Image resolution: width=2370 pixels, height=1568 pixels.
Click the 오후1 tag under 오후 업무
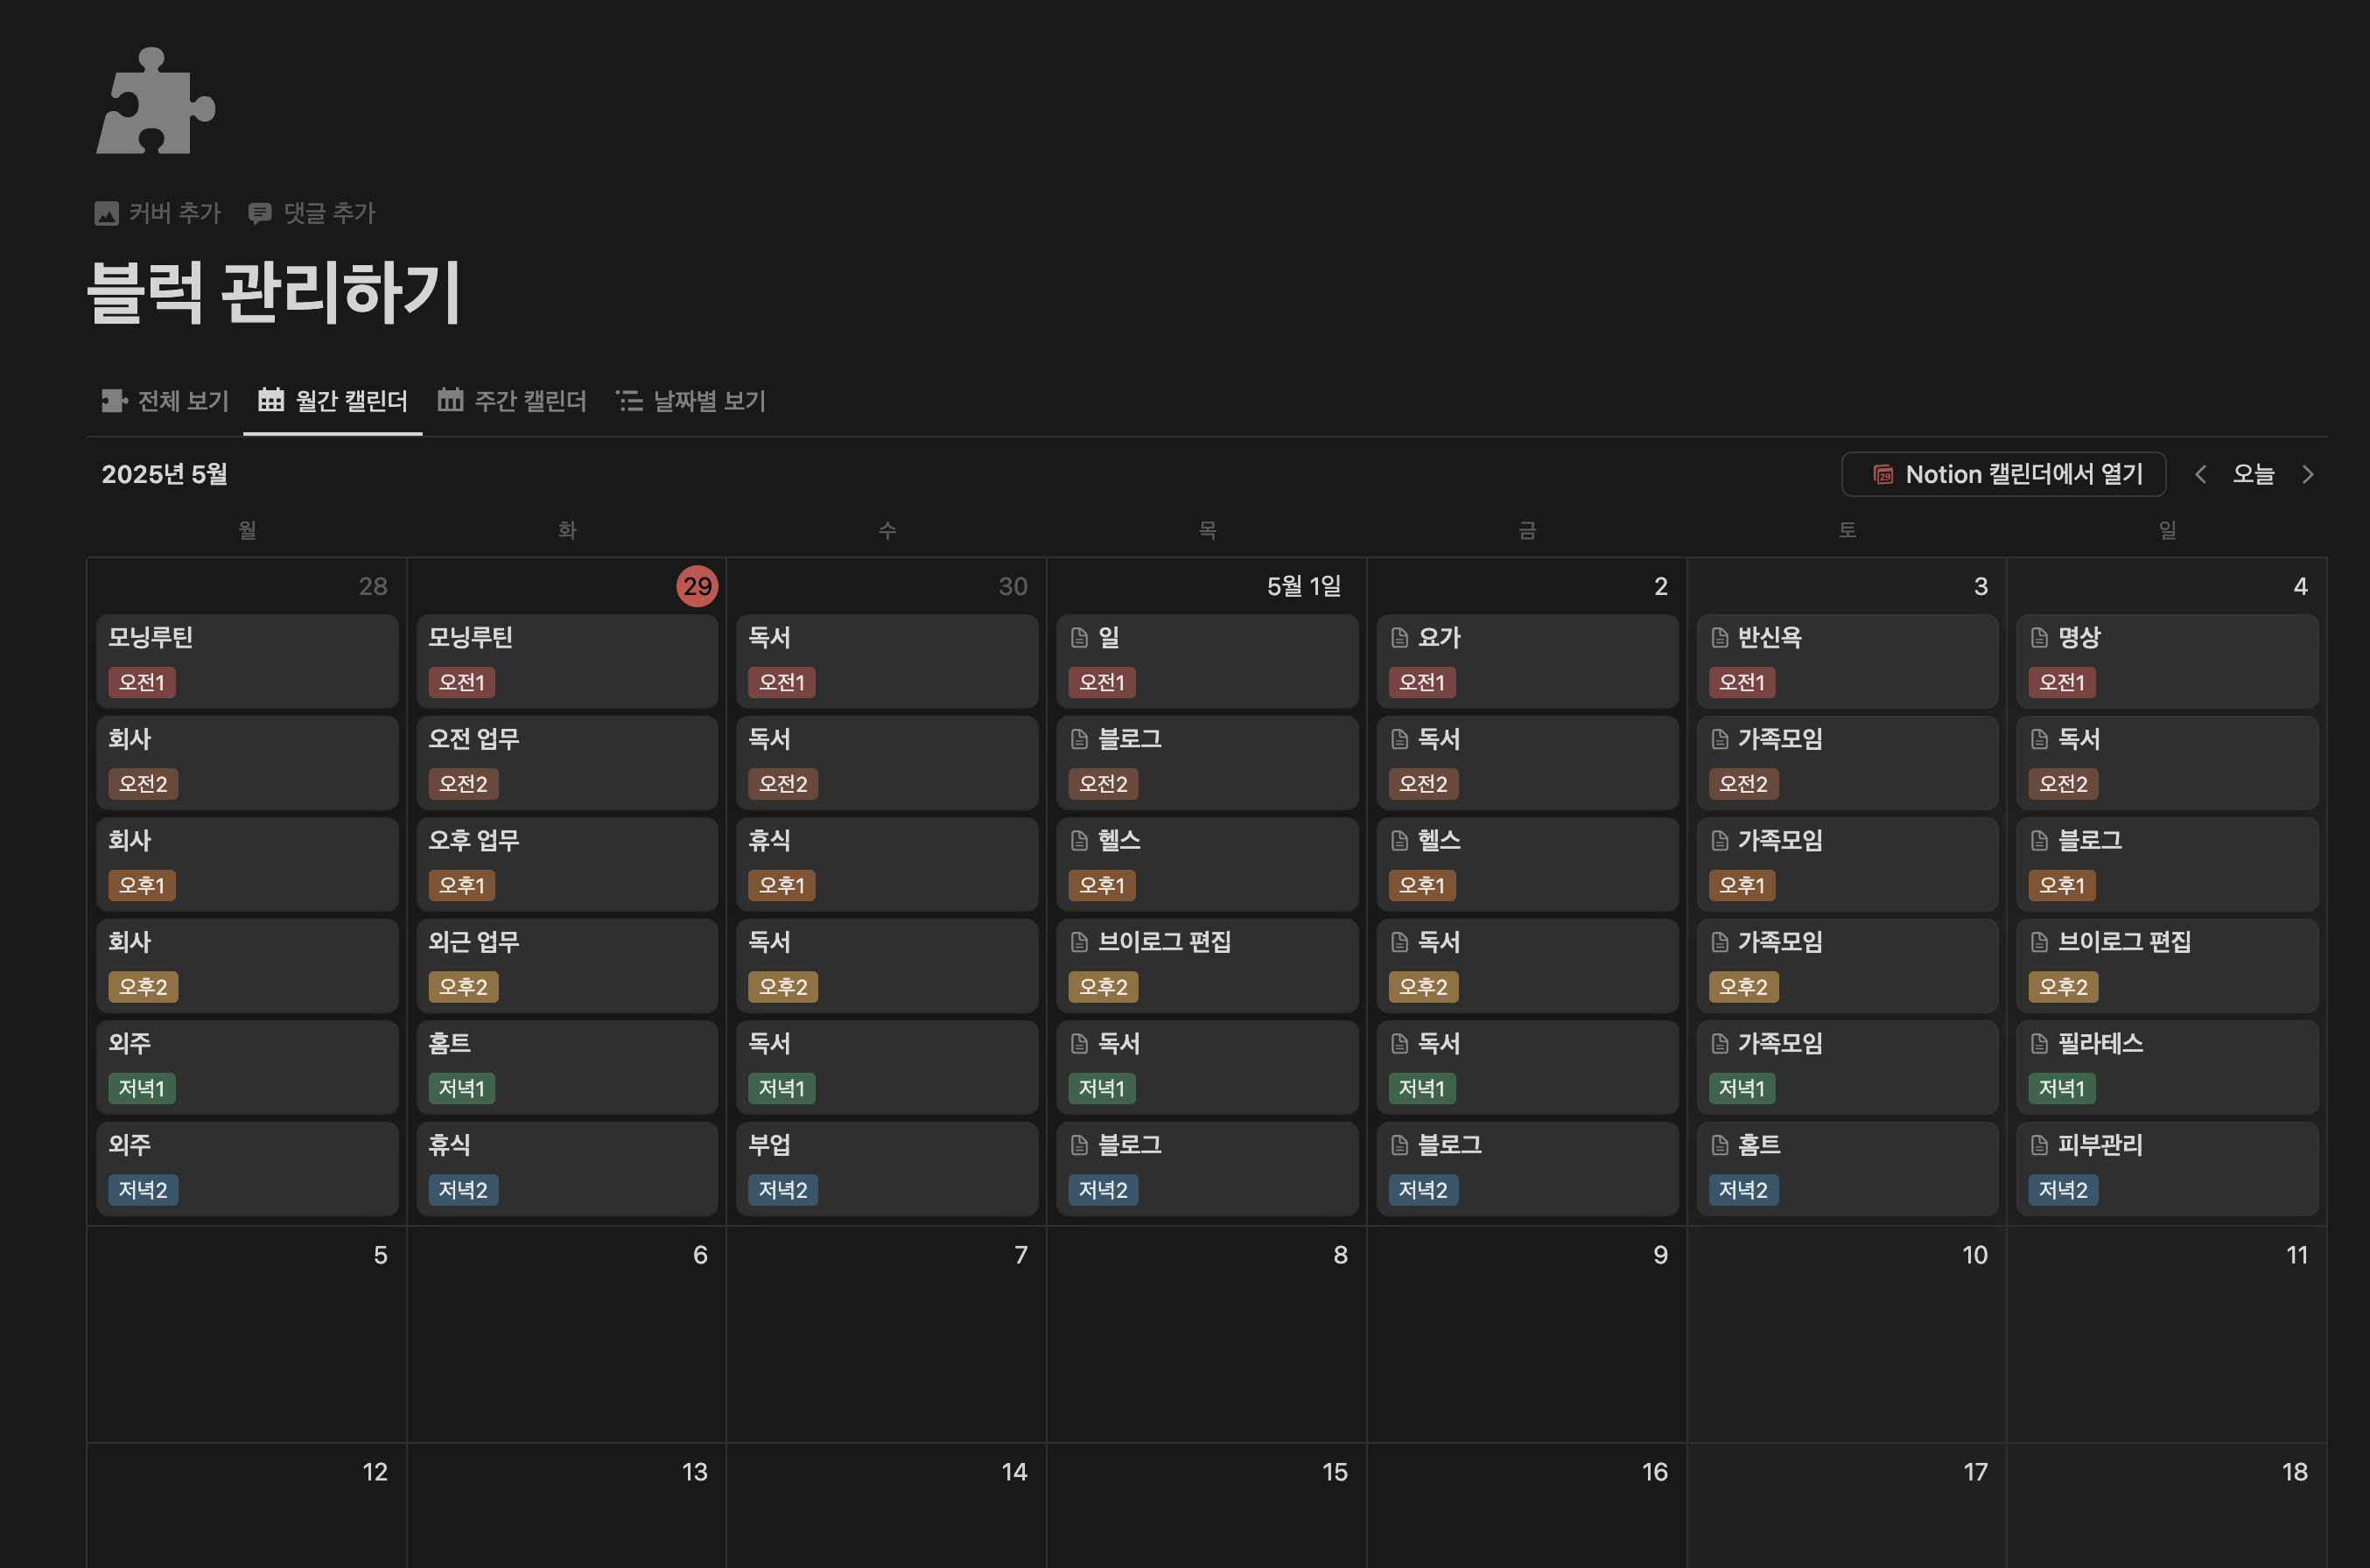tap(462, 886)
